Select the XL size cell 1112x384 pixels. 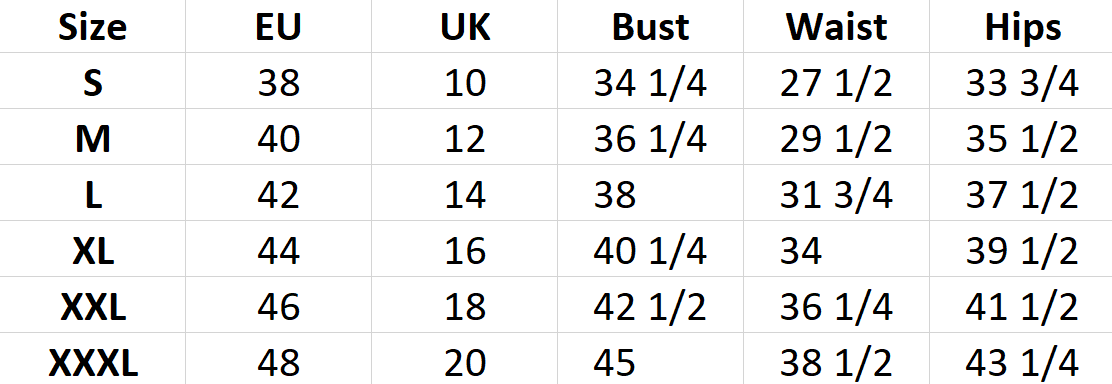(x=92, y=249)
